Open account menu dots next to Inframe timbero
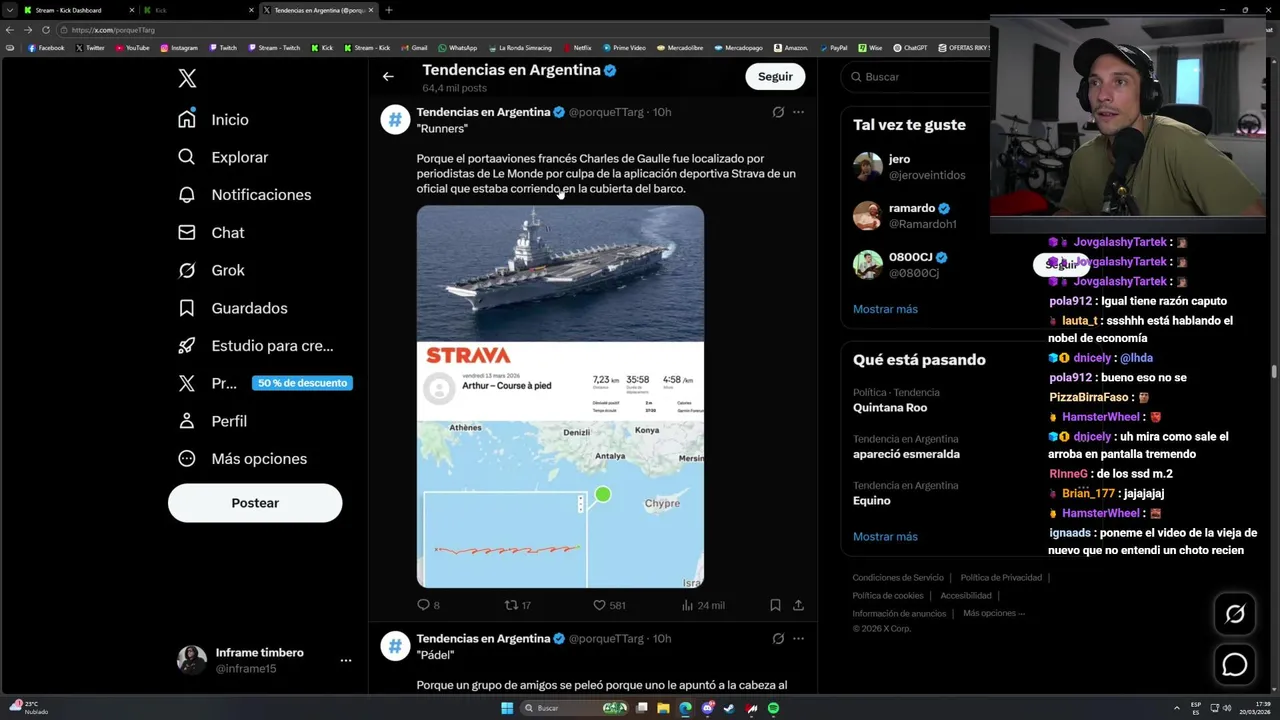This screenshot has height=720, width=1280. (345, 660)
